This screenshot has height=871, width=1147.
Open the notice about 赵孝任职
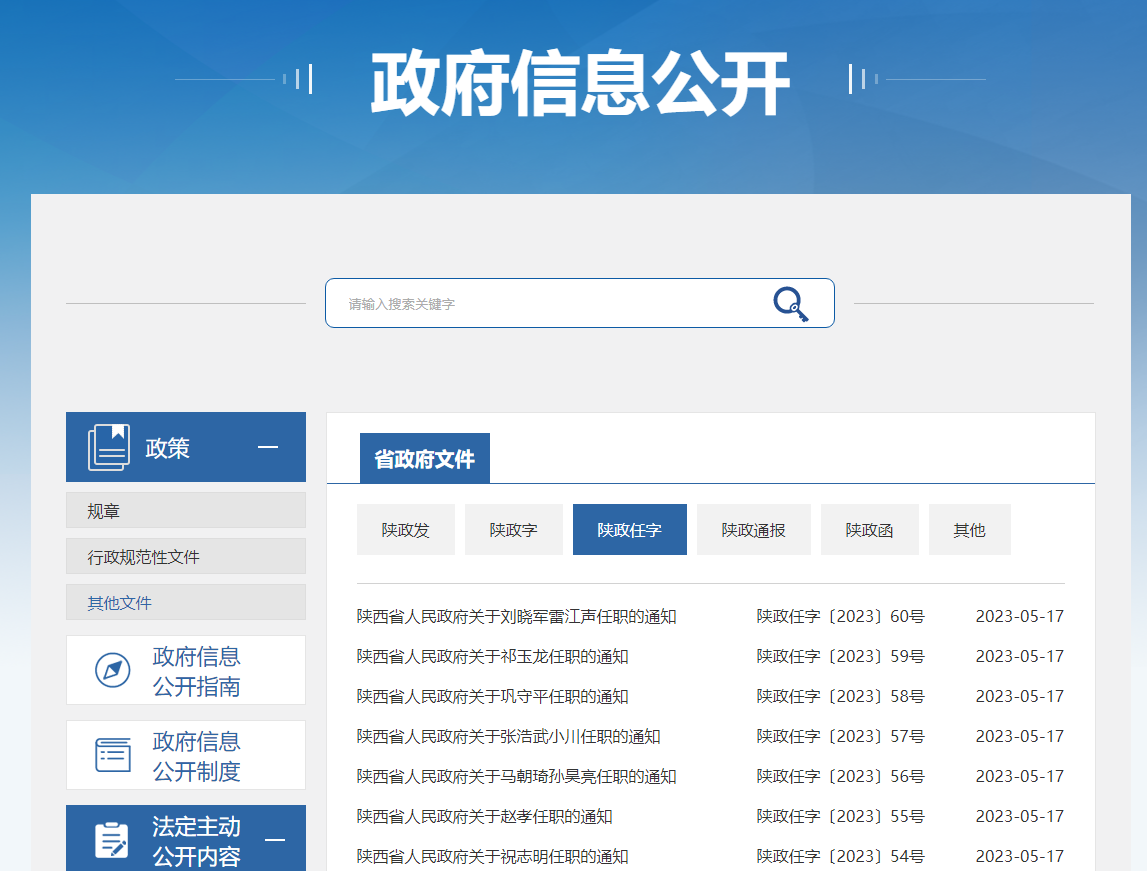click(x=484, y=816)
